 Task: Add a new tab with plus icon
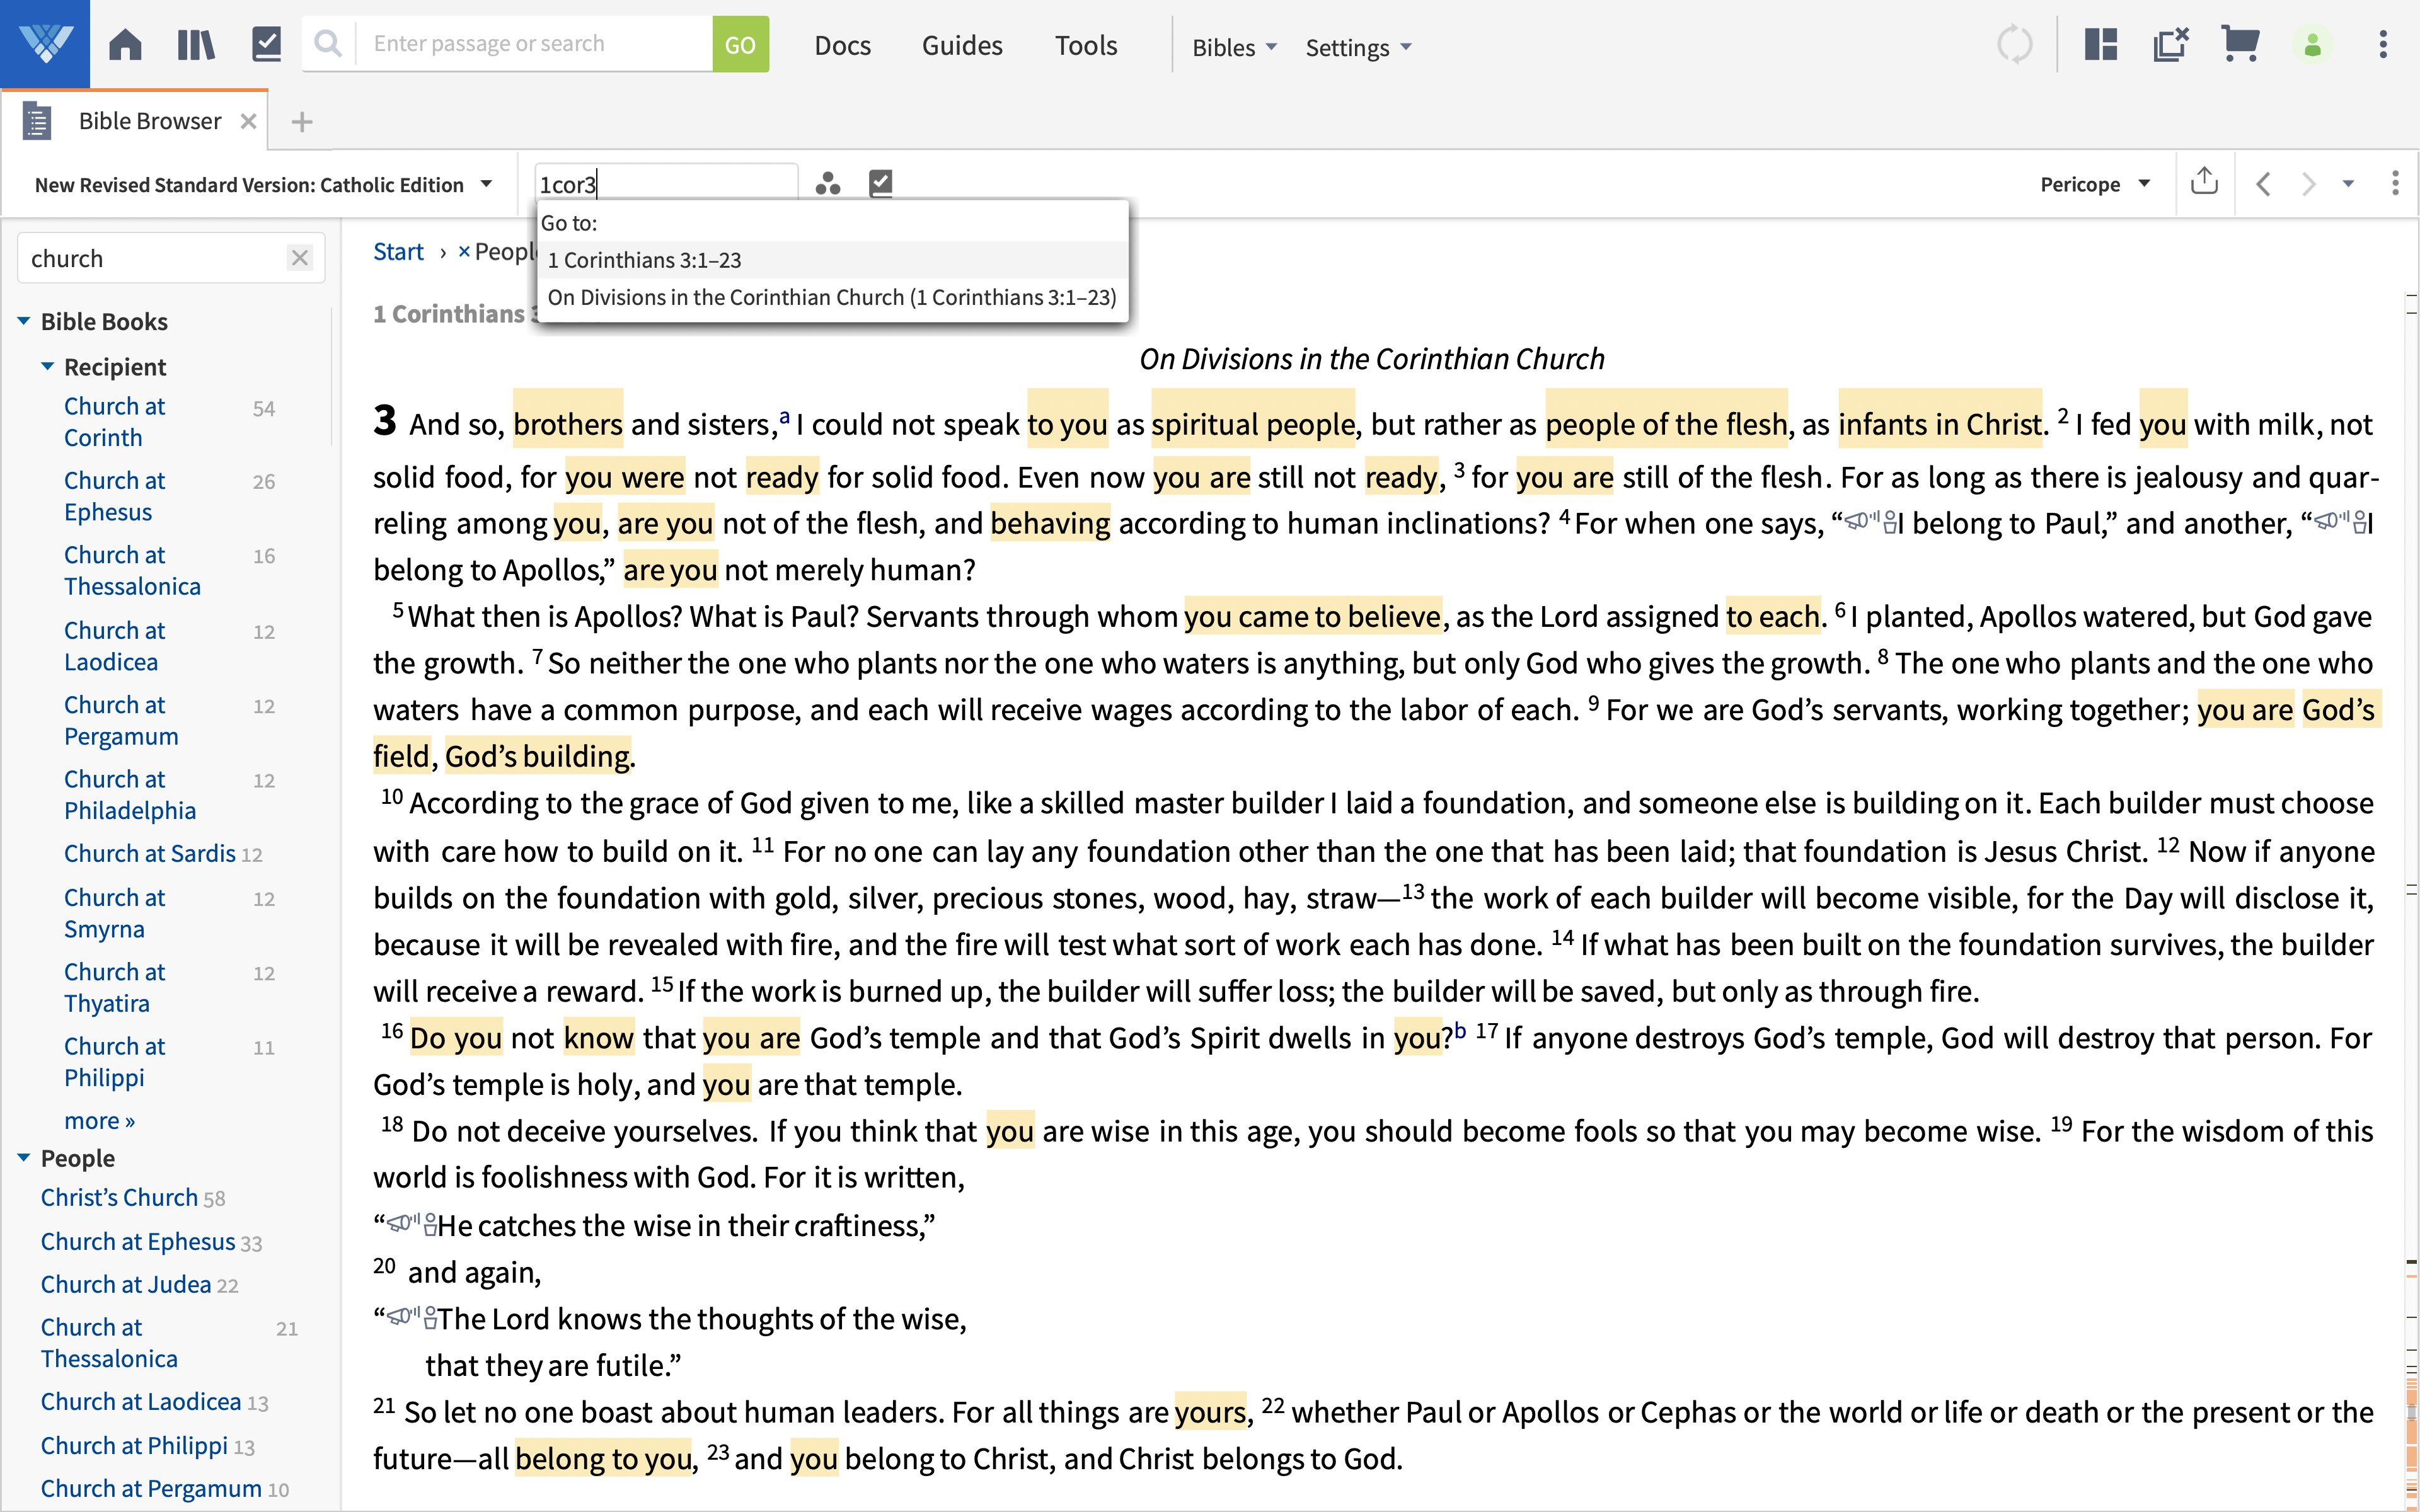click(302, 122)
